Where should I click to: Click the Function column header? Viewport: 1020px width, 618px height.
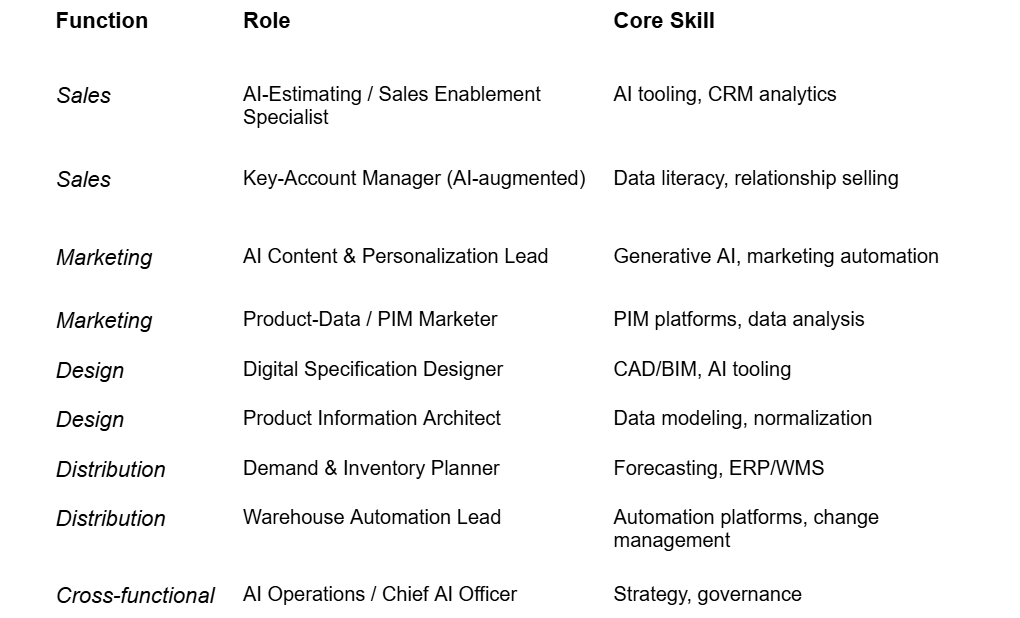point(101,21)
